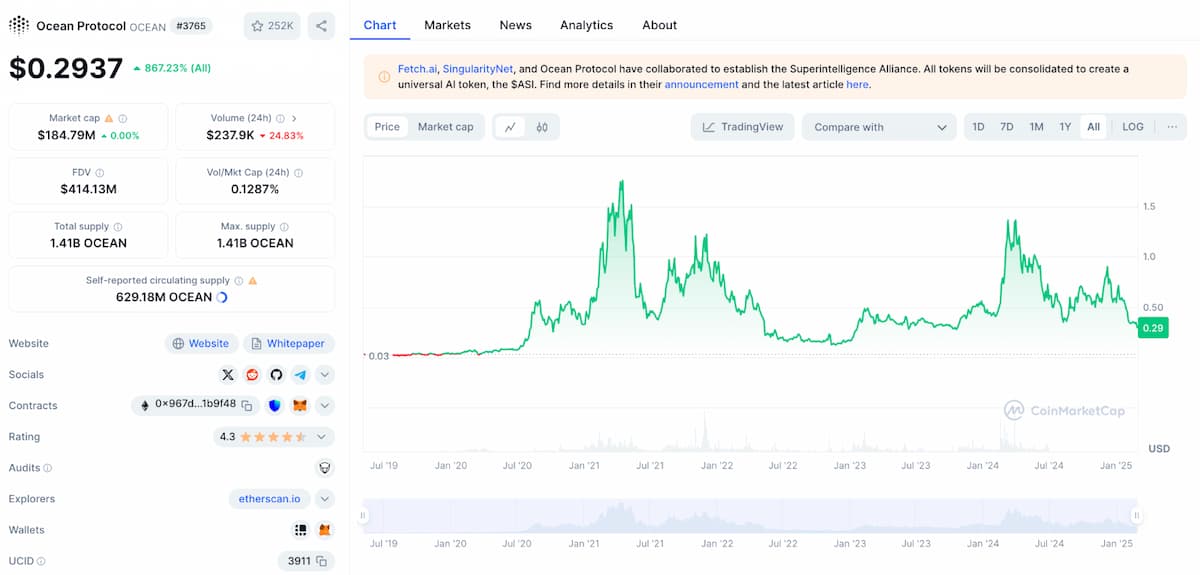Click the share icon button

[321, 26]
